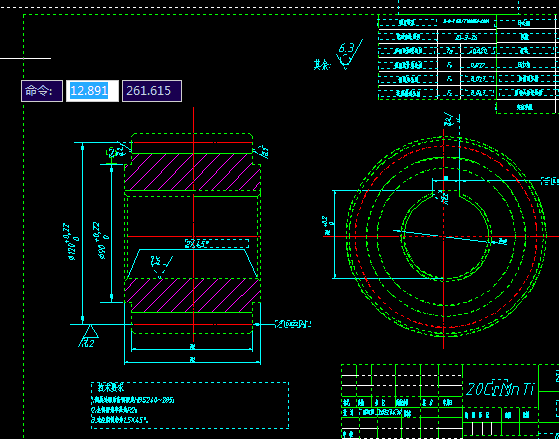Click the 命令: command prompt label

tap(42, 91)
